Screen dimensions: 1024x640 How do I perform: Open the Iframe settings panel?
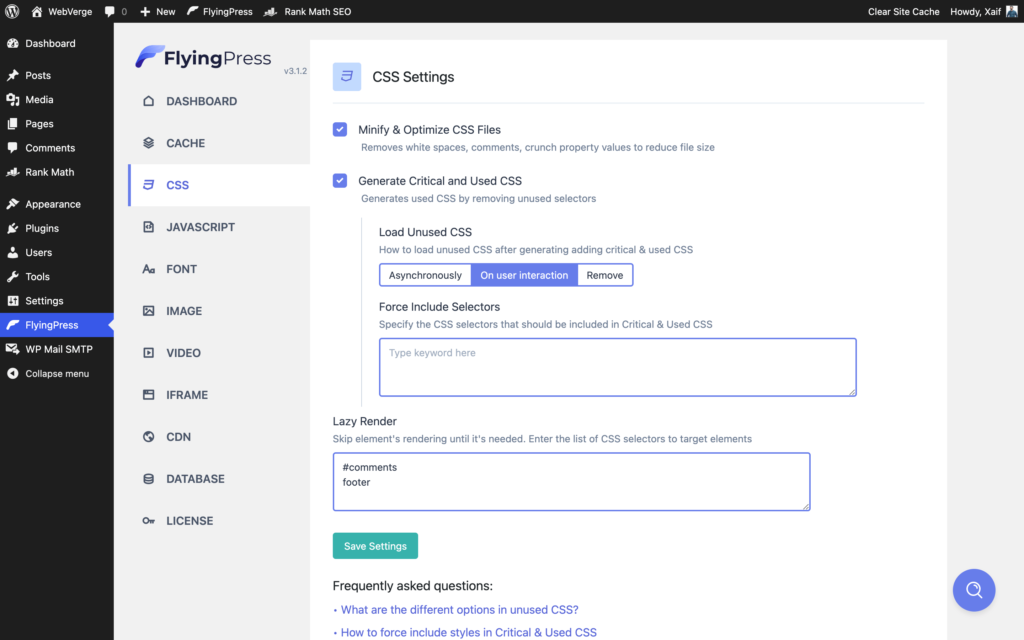[188, 394]
